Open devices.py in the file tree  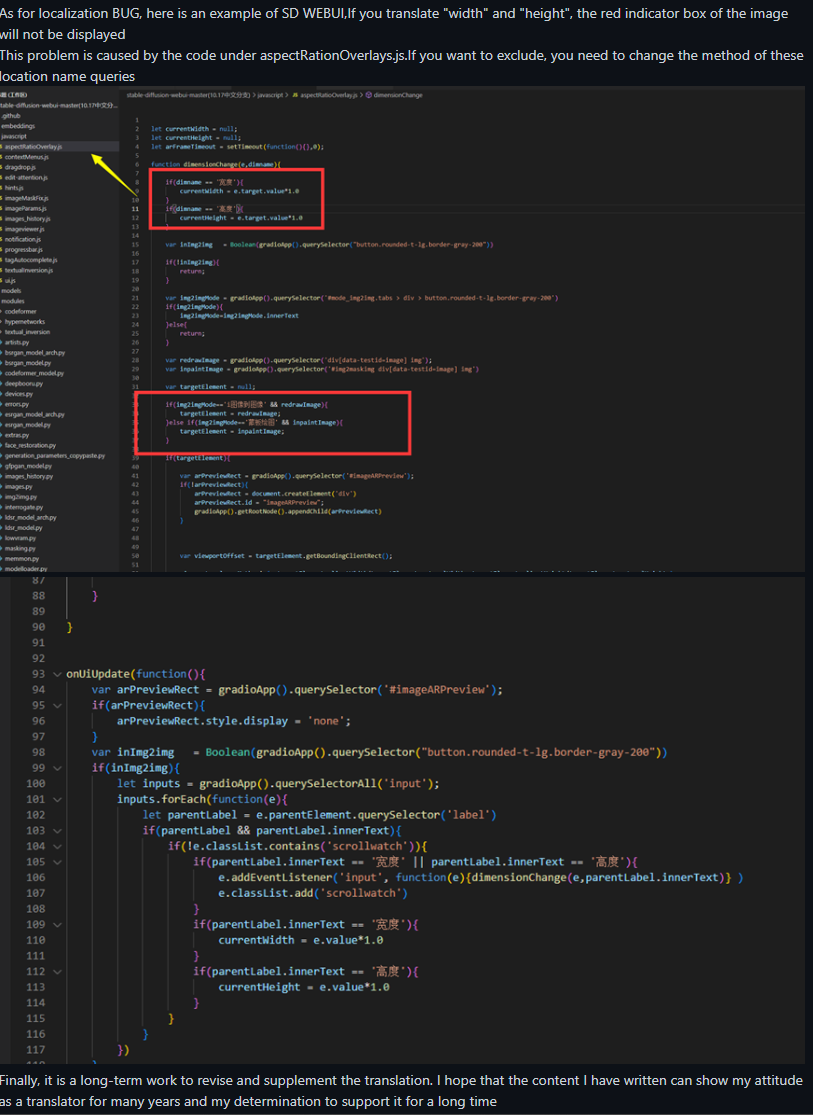pyautogui.click(x=18, y=394)
